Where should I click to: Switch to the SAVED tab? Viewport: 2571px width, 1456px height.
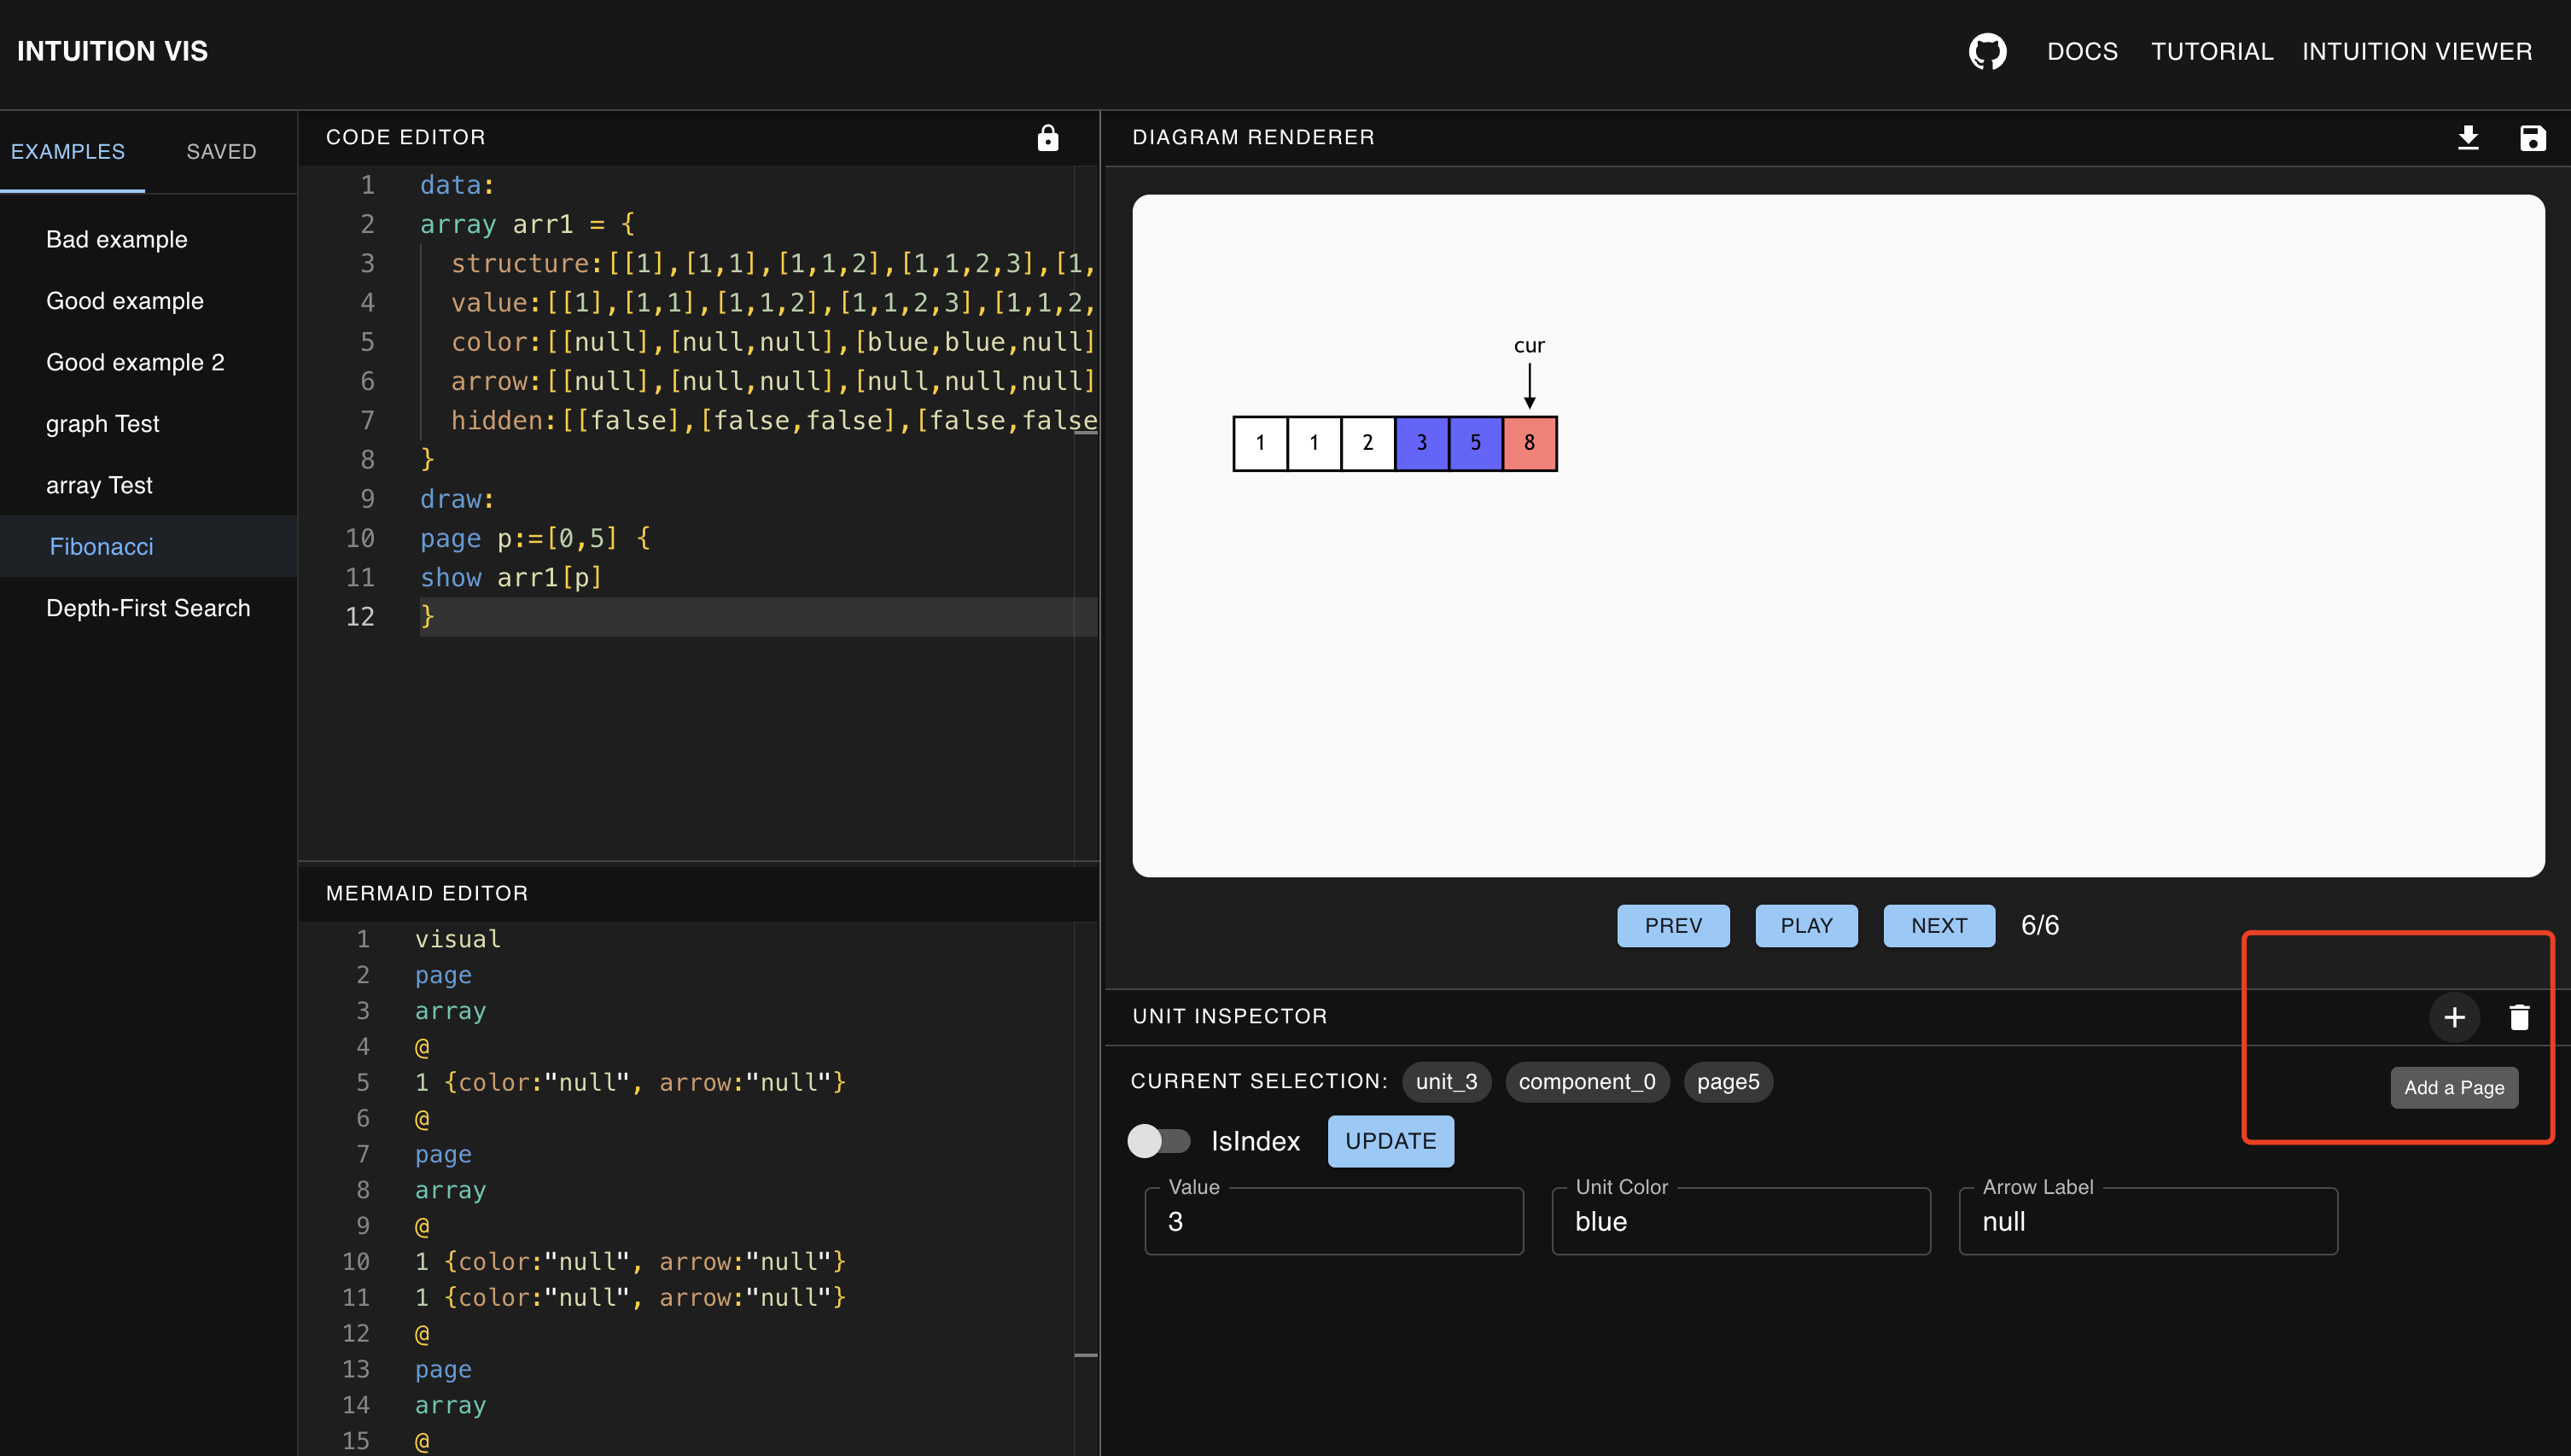tap(219, 150)
